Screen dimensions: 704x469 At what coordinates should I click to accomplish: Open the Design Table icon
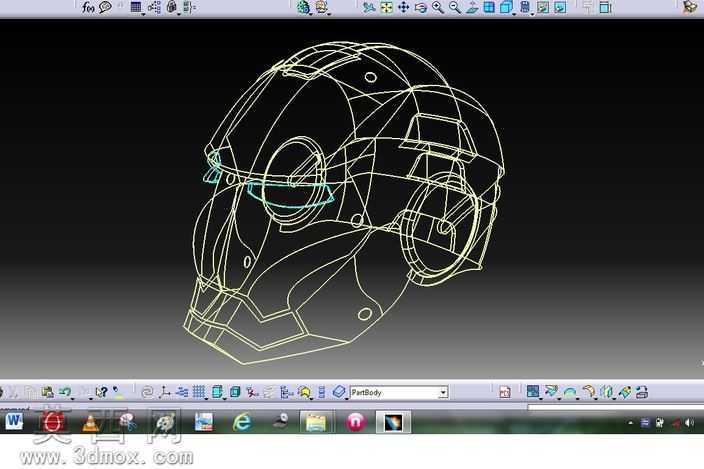pyautogui.click(x=136, y=7)
